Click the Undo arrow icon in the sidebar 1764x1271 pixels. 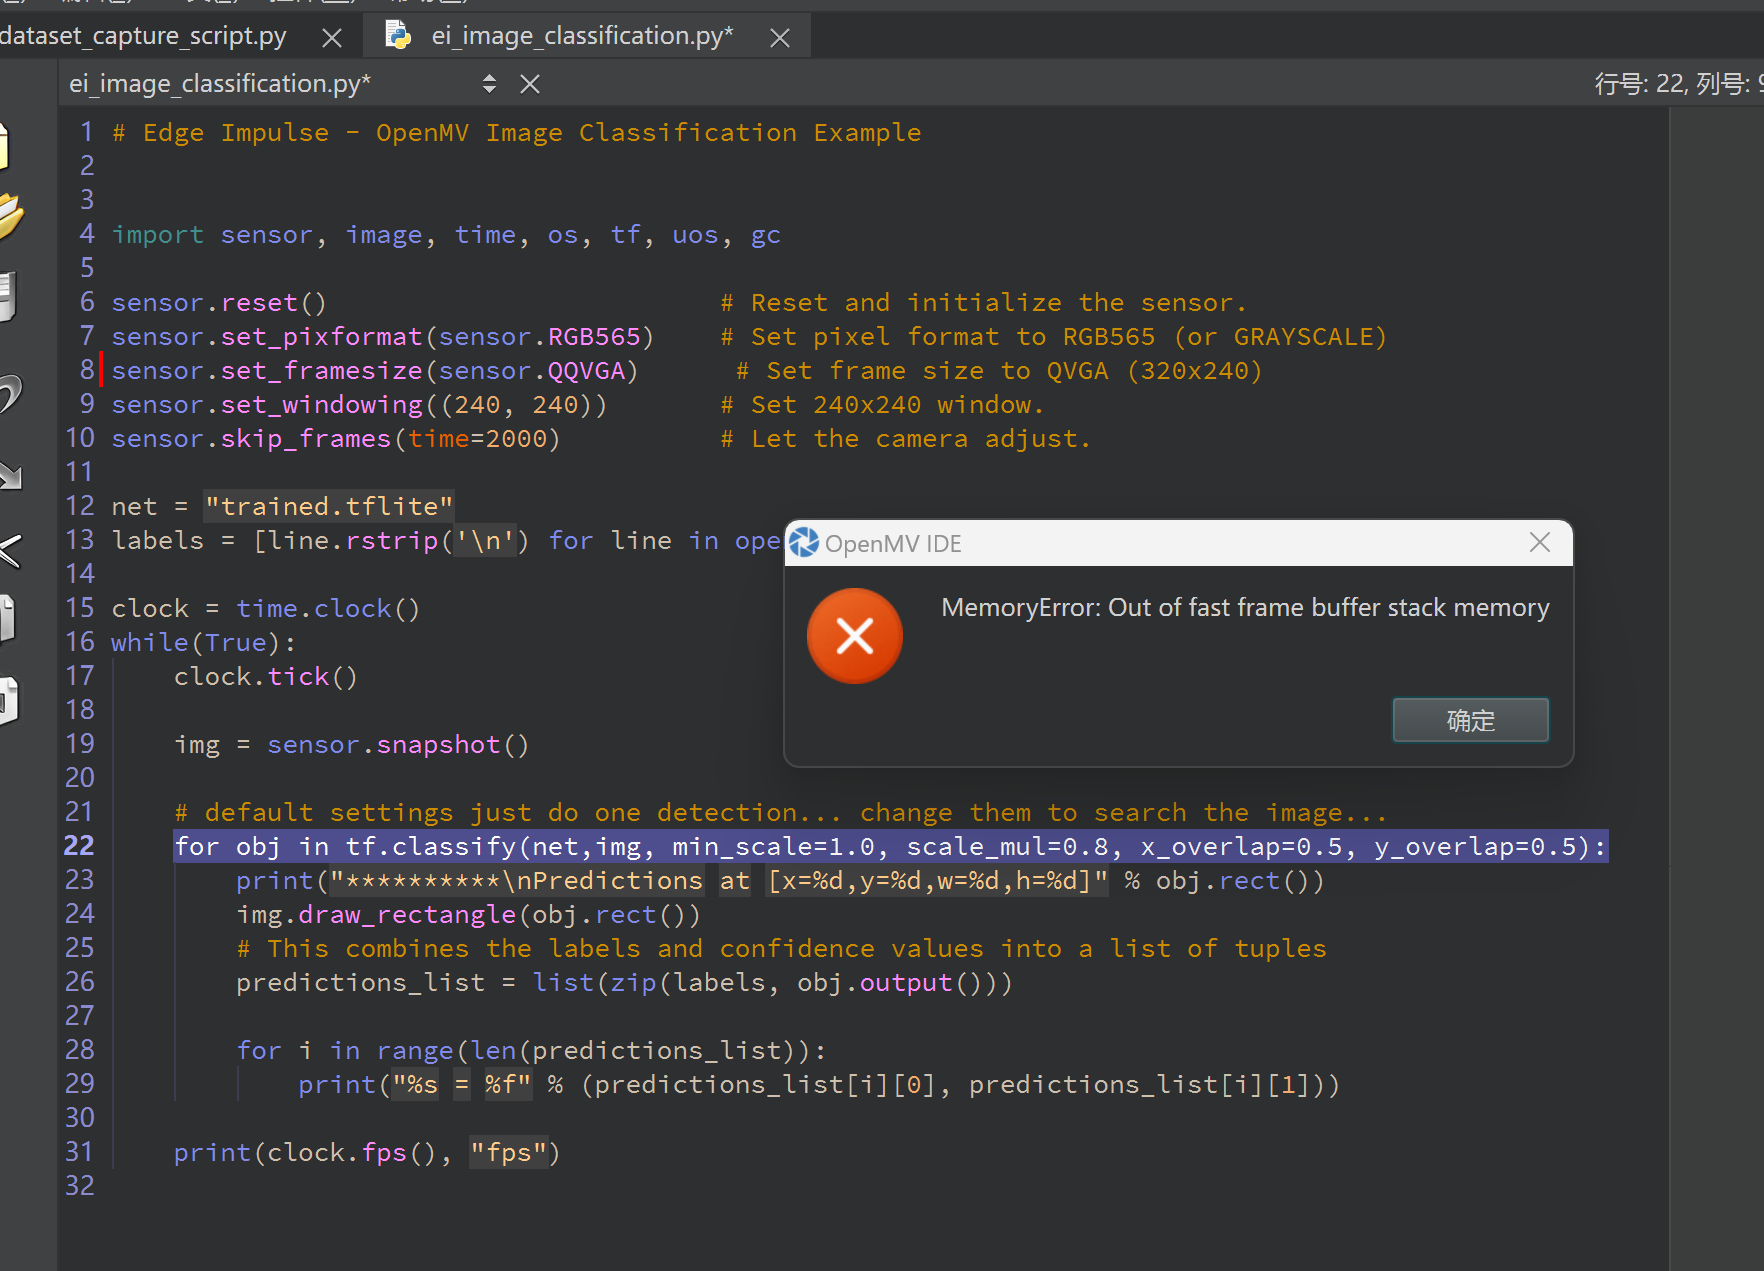pyautogui.click(x=10, y=395)
